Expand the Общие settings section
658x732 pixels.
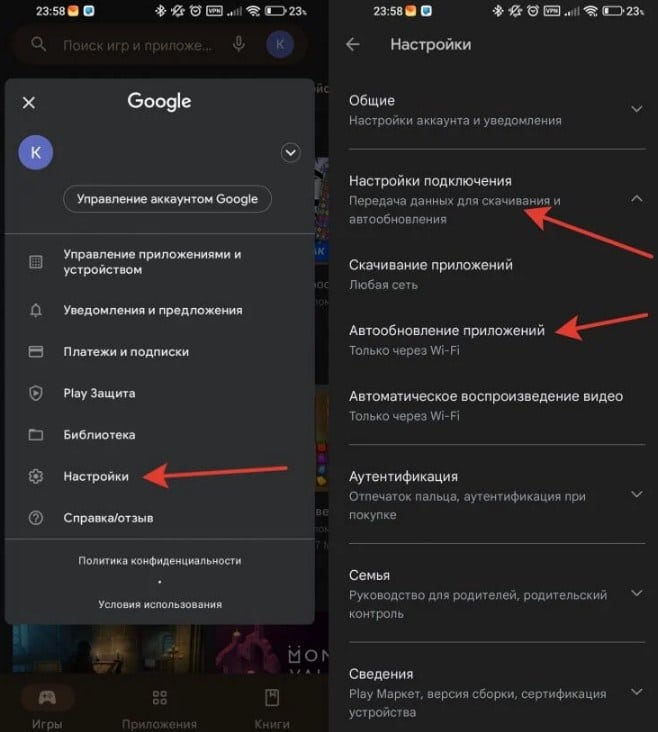[x=636, y=109]
